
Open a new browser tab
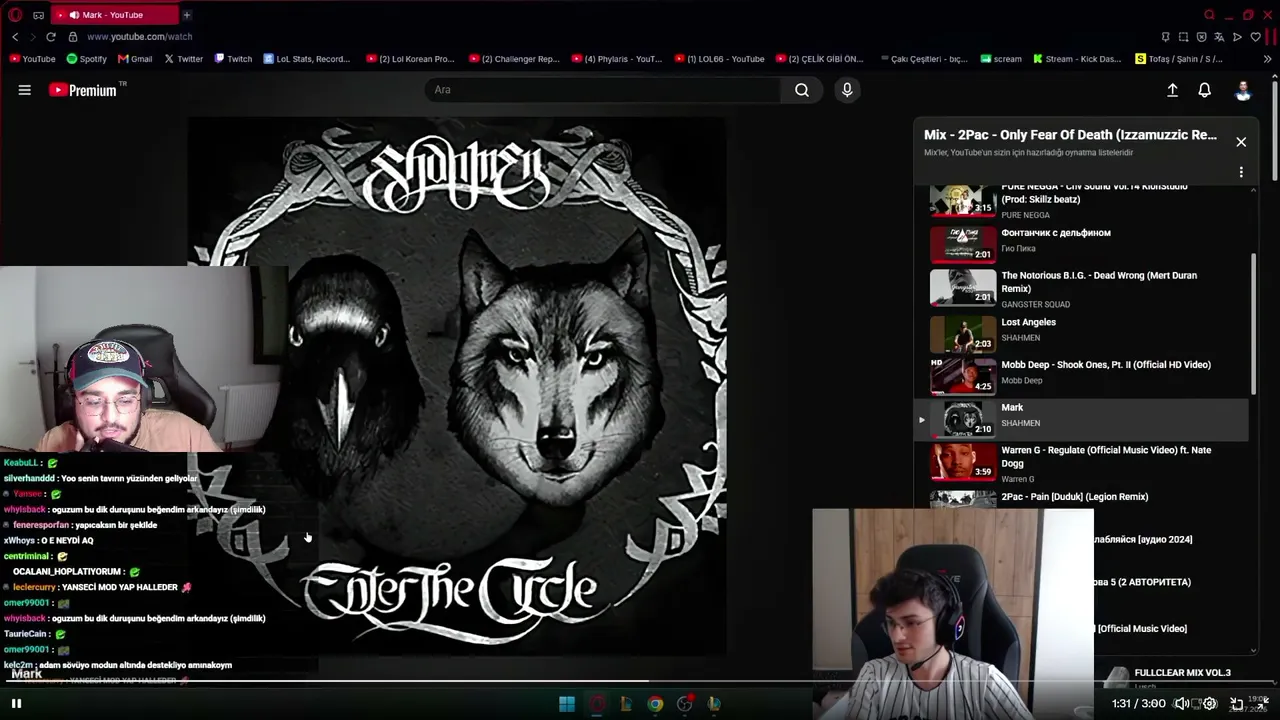186,15
